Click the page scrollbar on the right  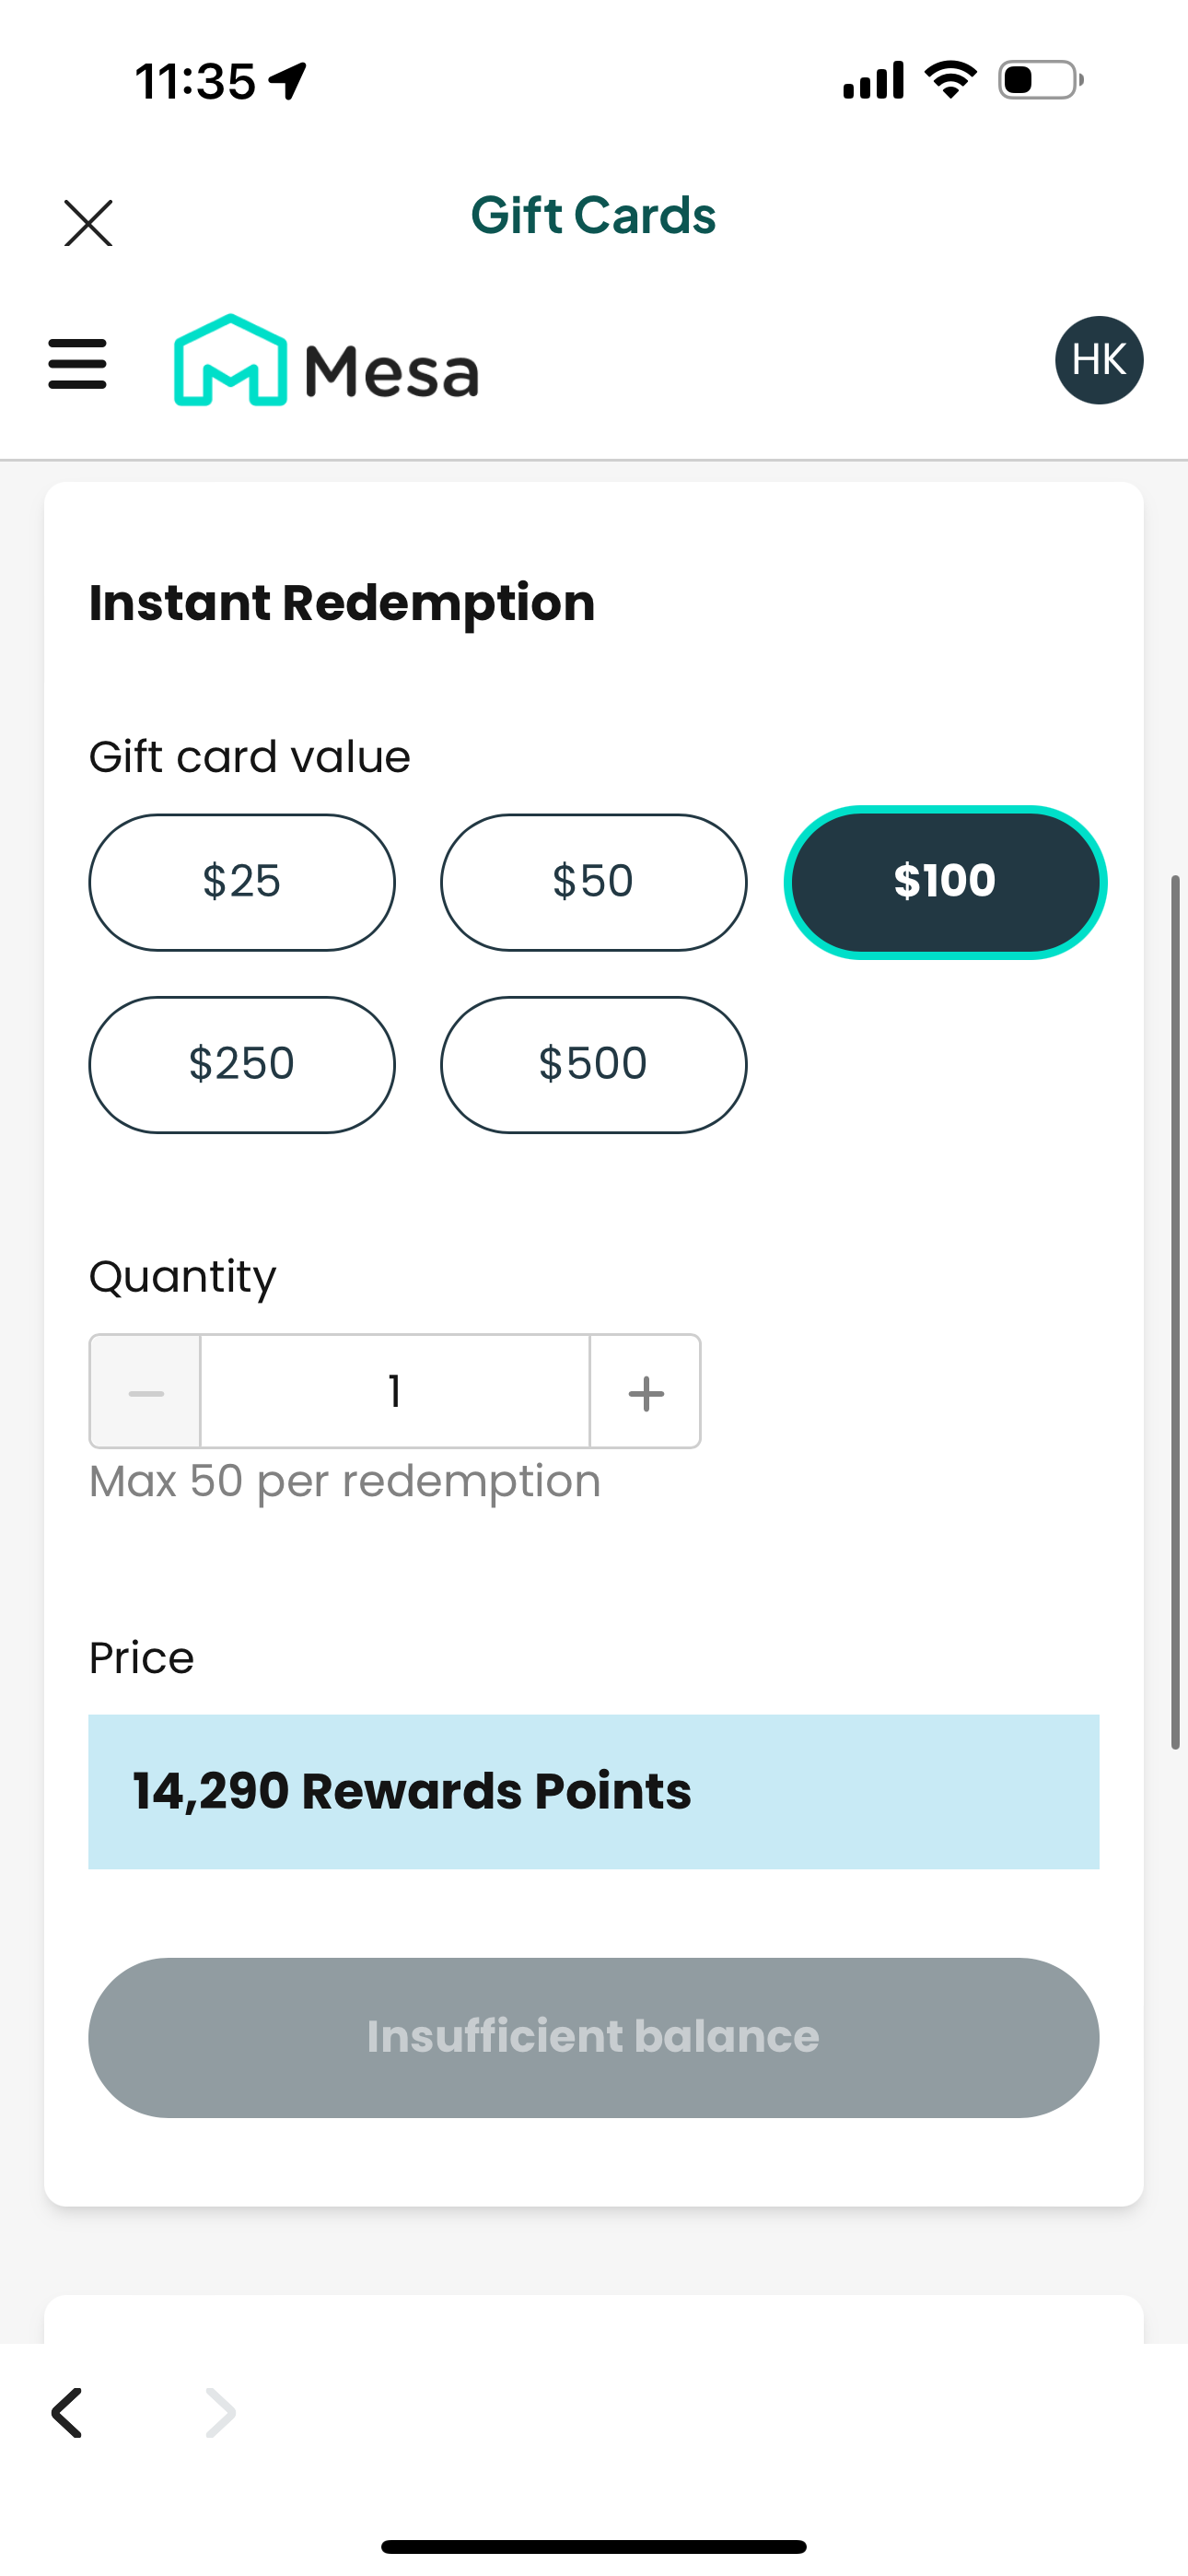point(1176,1312)
